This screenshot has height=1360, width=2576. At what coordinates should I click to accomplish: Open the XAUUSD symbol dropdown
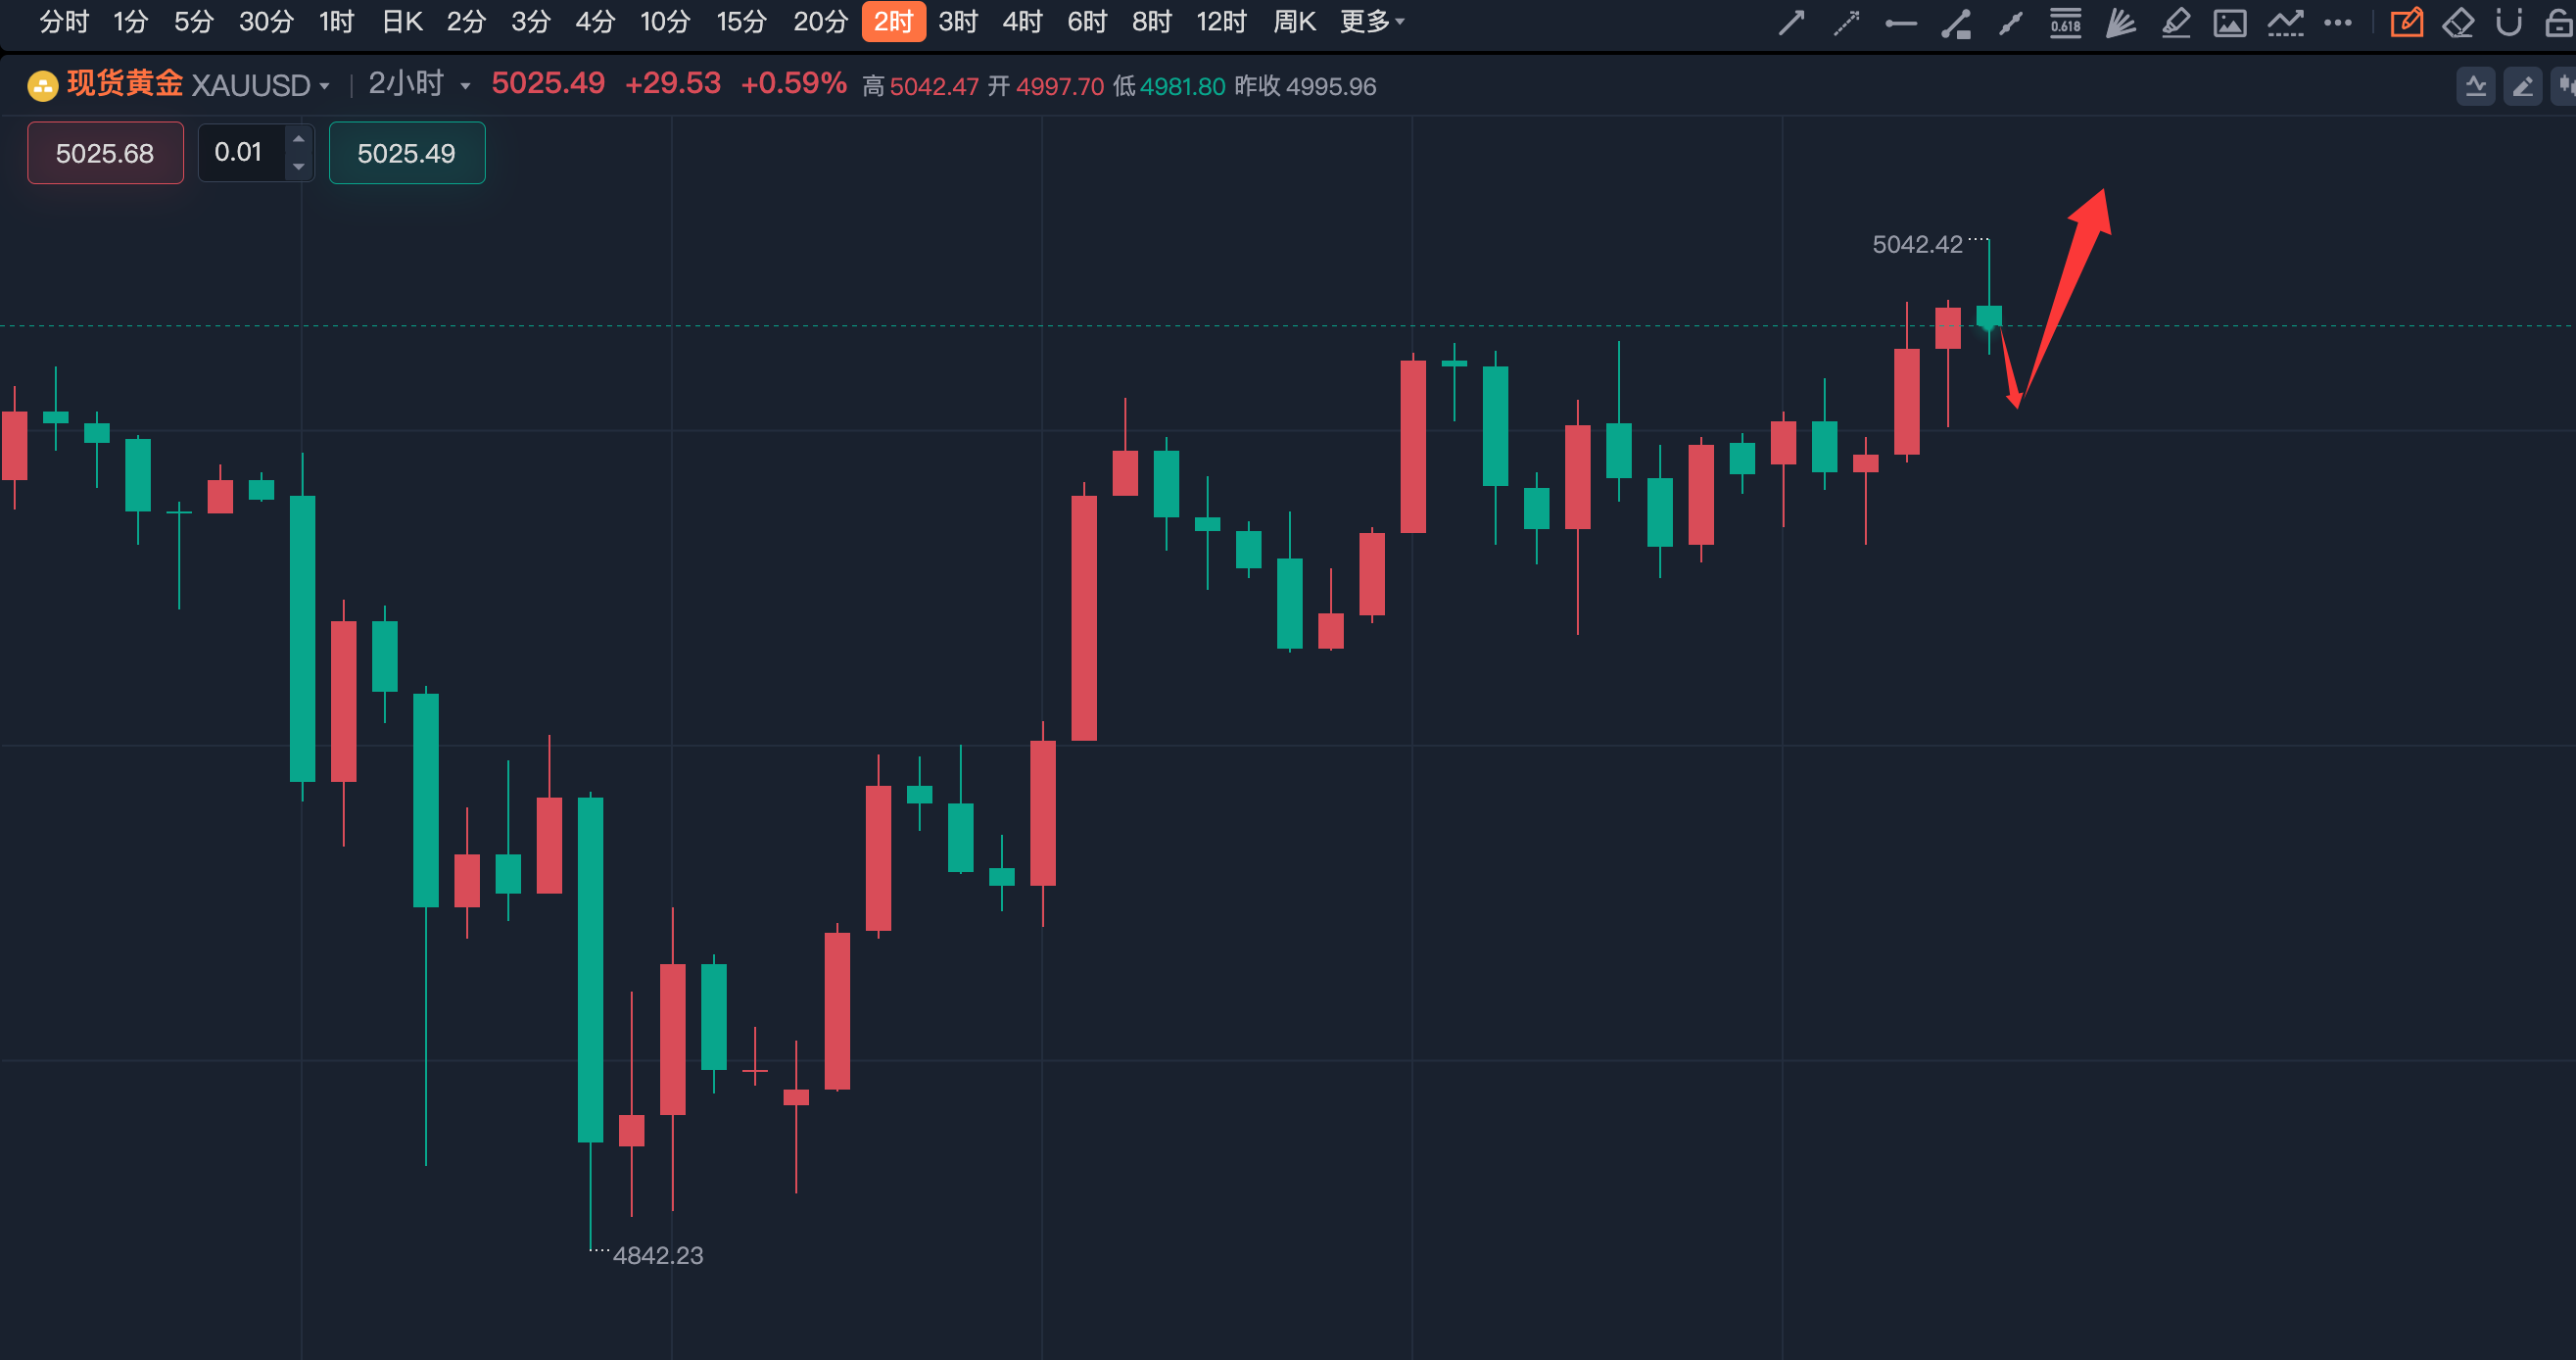click(x=260, y=86)
